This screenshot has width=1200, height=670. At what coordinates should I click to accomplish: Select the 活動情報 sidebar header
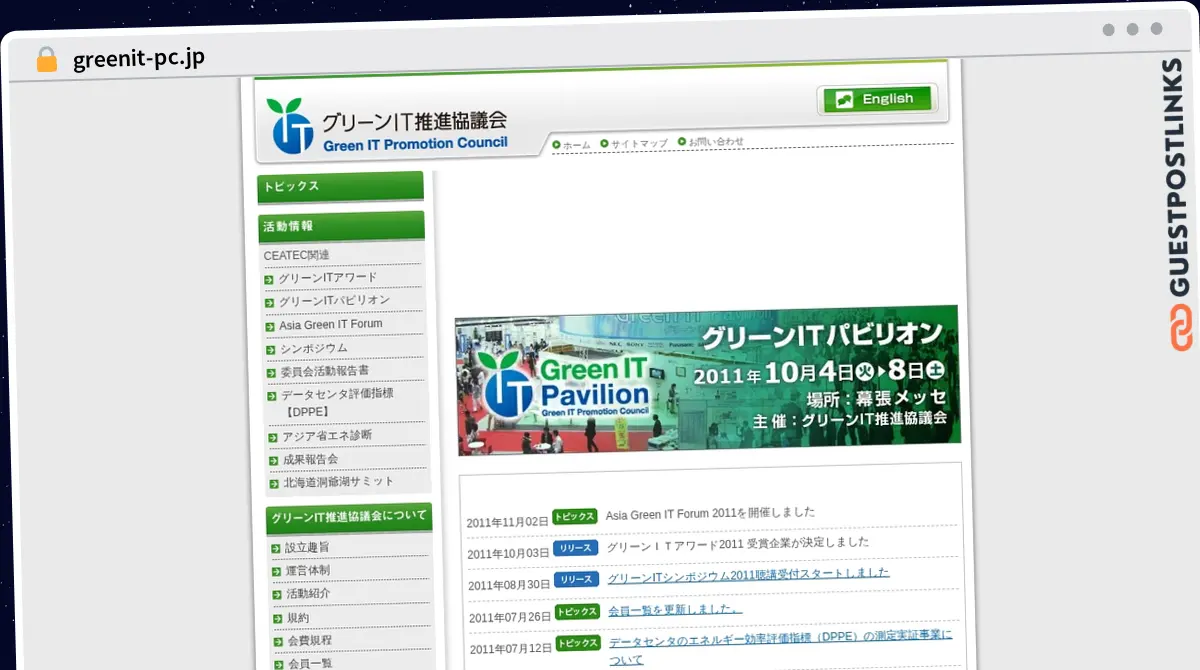341,226
